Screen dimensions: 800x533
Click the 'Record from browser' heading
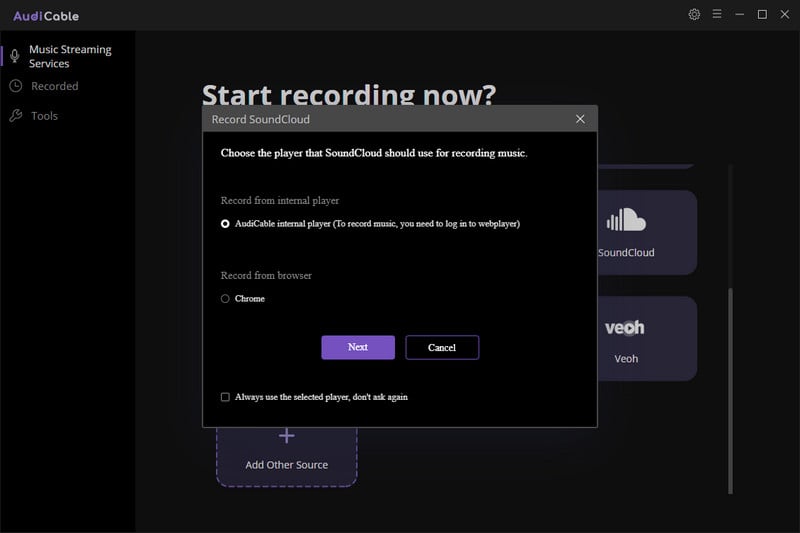266,275
